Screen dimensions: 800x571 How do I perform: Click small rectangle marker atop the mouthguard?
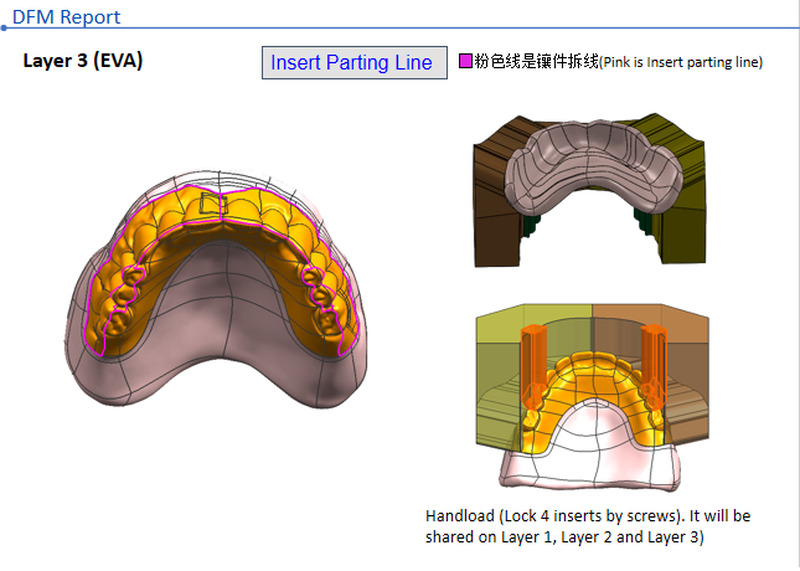click(212, 204)
